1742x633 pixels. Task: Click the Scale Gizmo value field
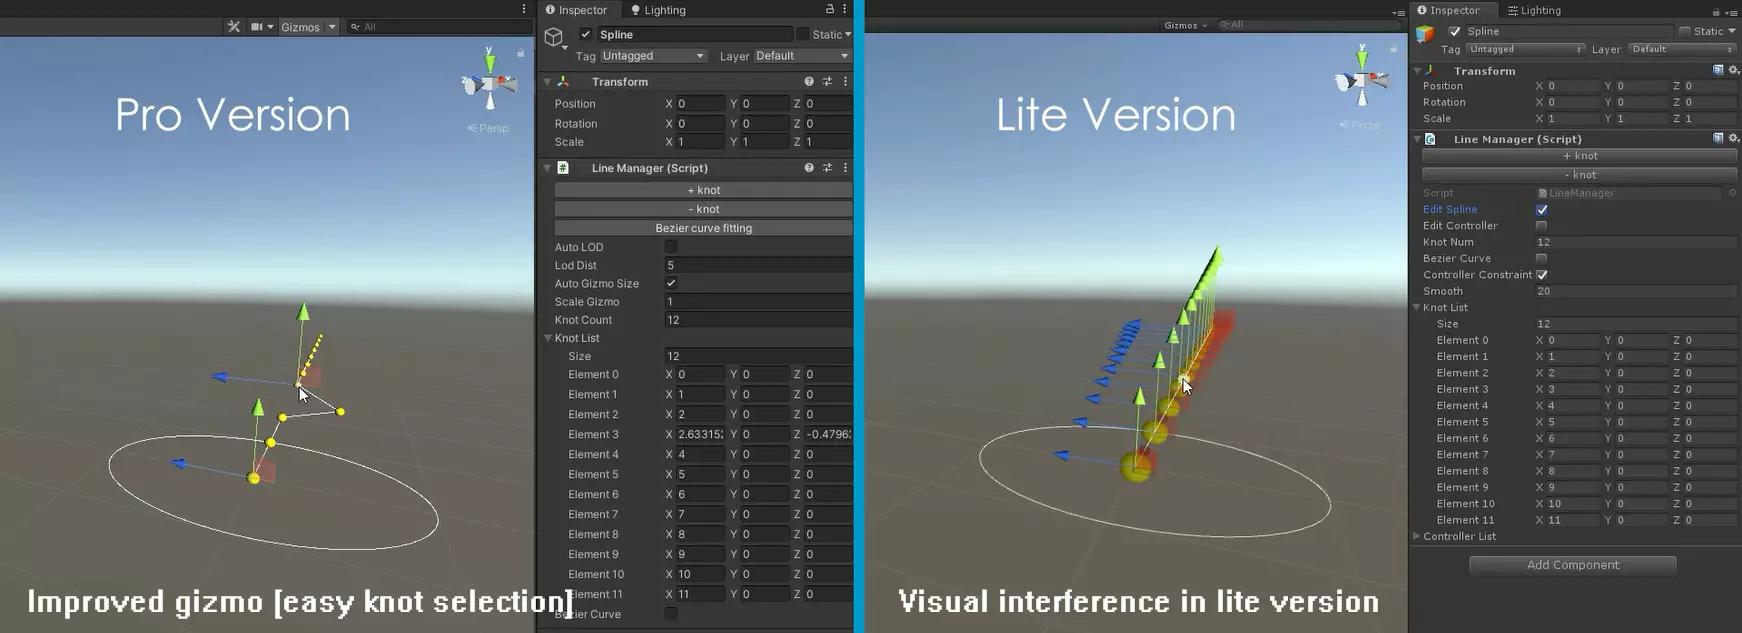point(758,302)
